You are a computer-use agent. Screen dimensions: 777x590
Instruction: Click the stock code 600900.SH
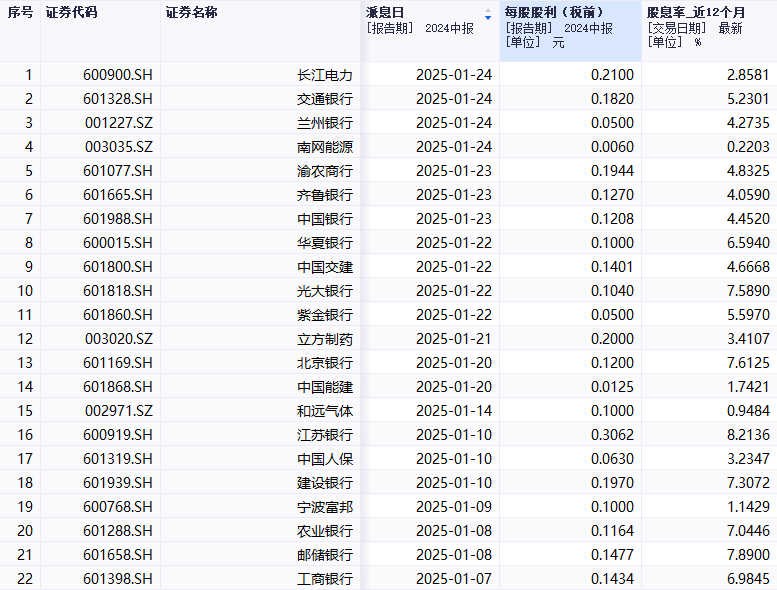tap(118, 75)
